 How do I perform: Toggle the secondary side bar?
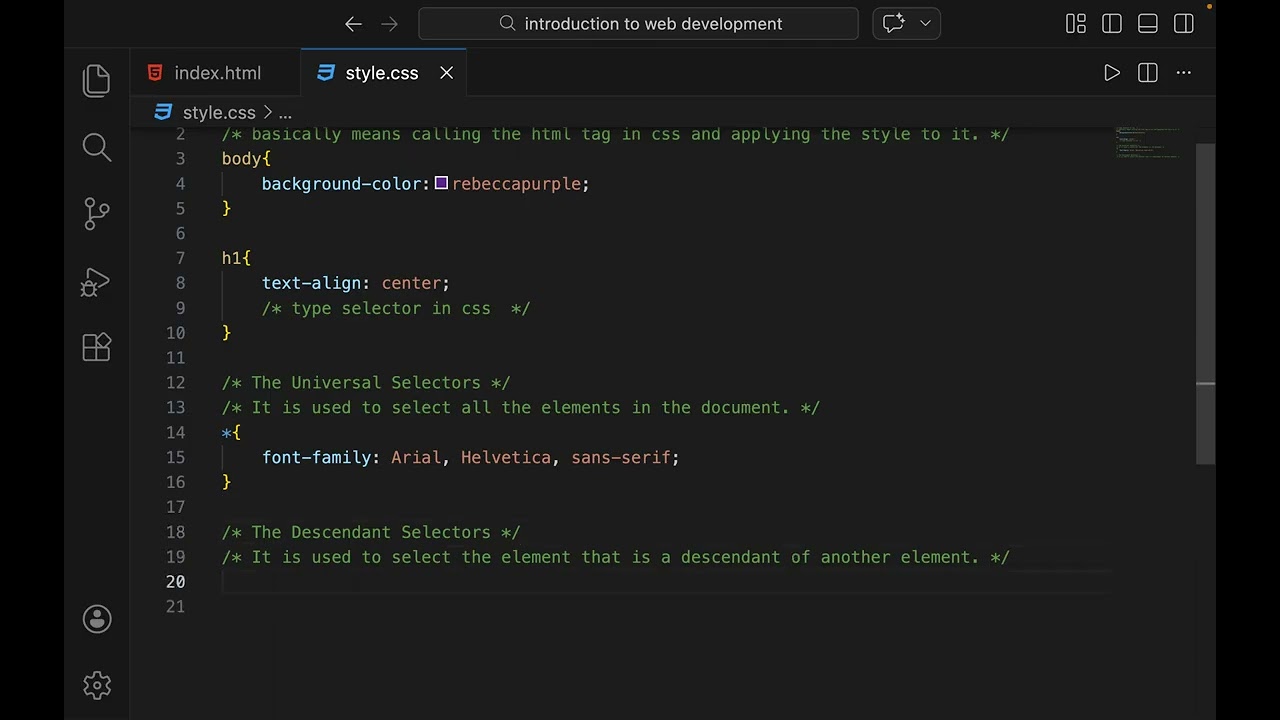[1183, 24]
